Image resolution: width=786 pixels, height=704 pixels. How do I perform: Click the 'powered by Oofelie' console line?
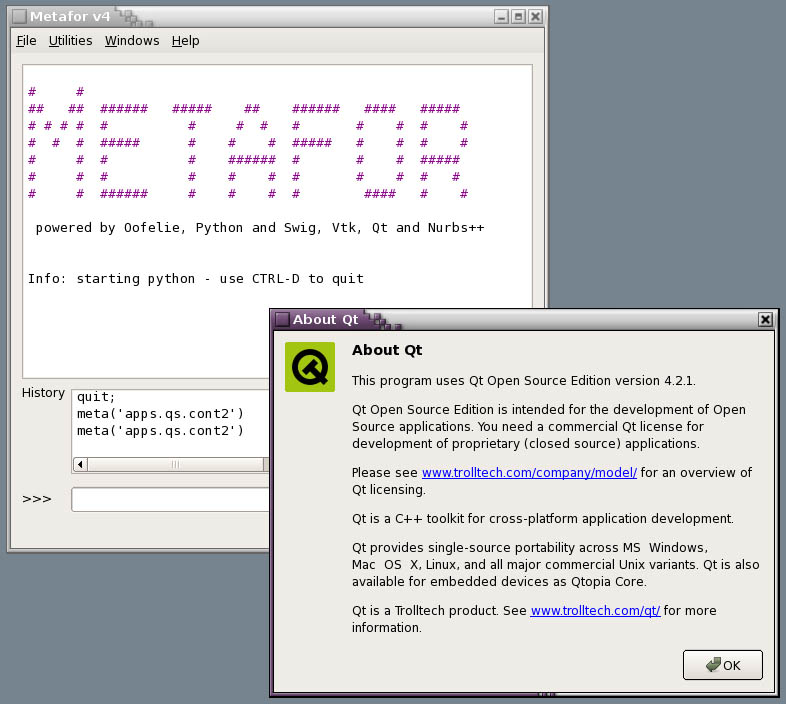[260, 228]
